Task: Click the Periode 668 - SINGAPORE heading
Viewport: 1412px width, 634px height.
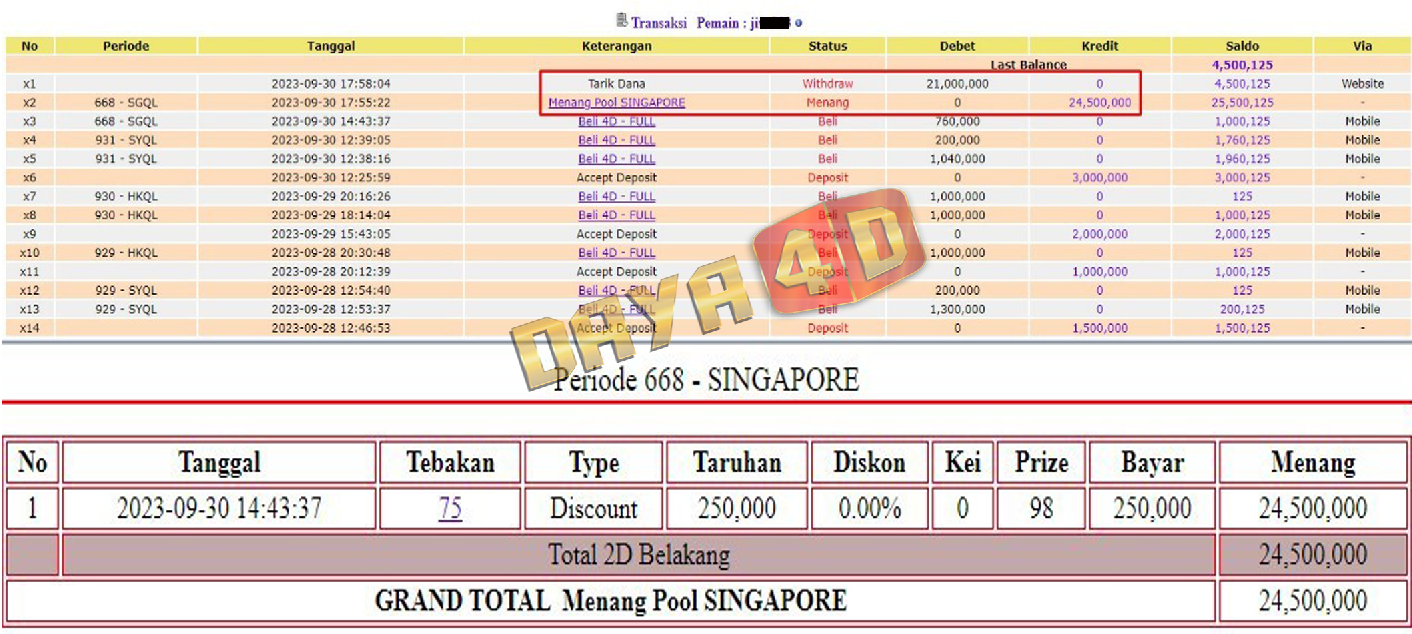Action: 706,380
